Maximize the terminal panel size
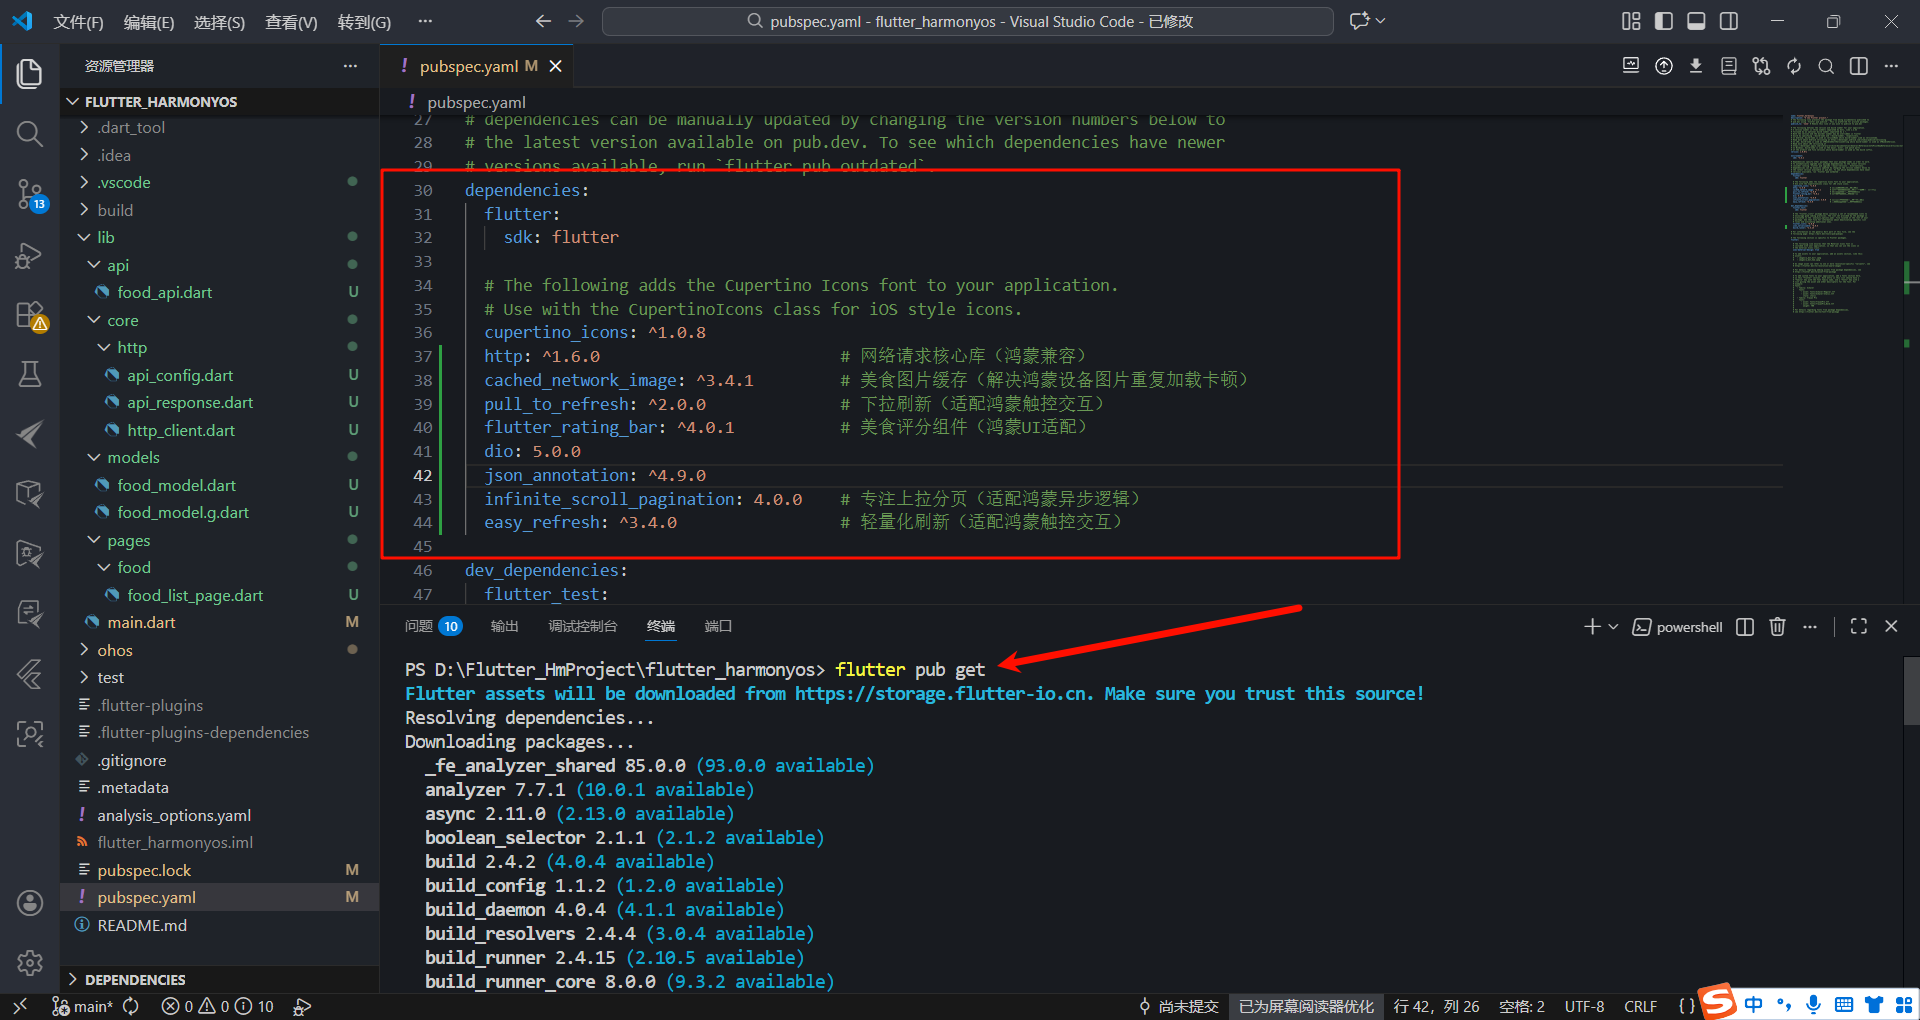1920x1020 pixels. (1859, 626)
